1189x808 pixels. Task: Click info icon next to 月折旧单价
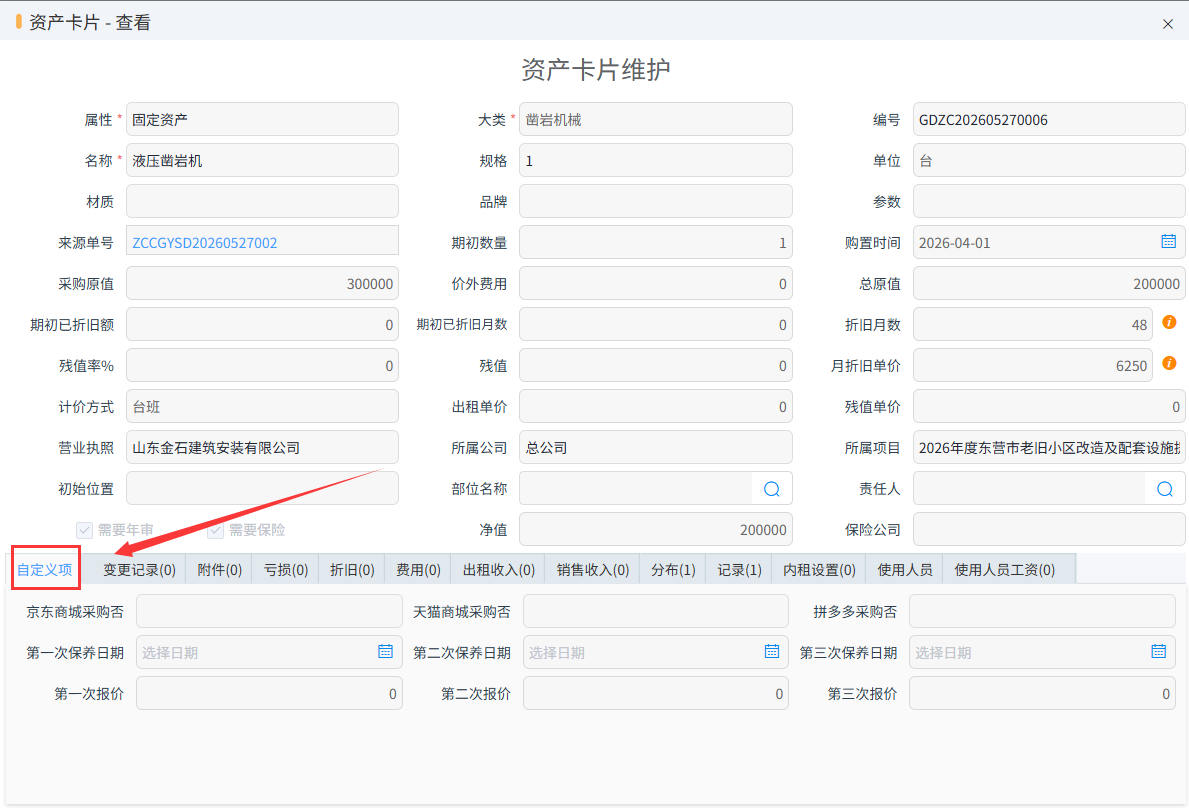tap(1169, 363)
